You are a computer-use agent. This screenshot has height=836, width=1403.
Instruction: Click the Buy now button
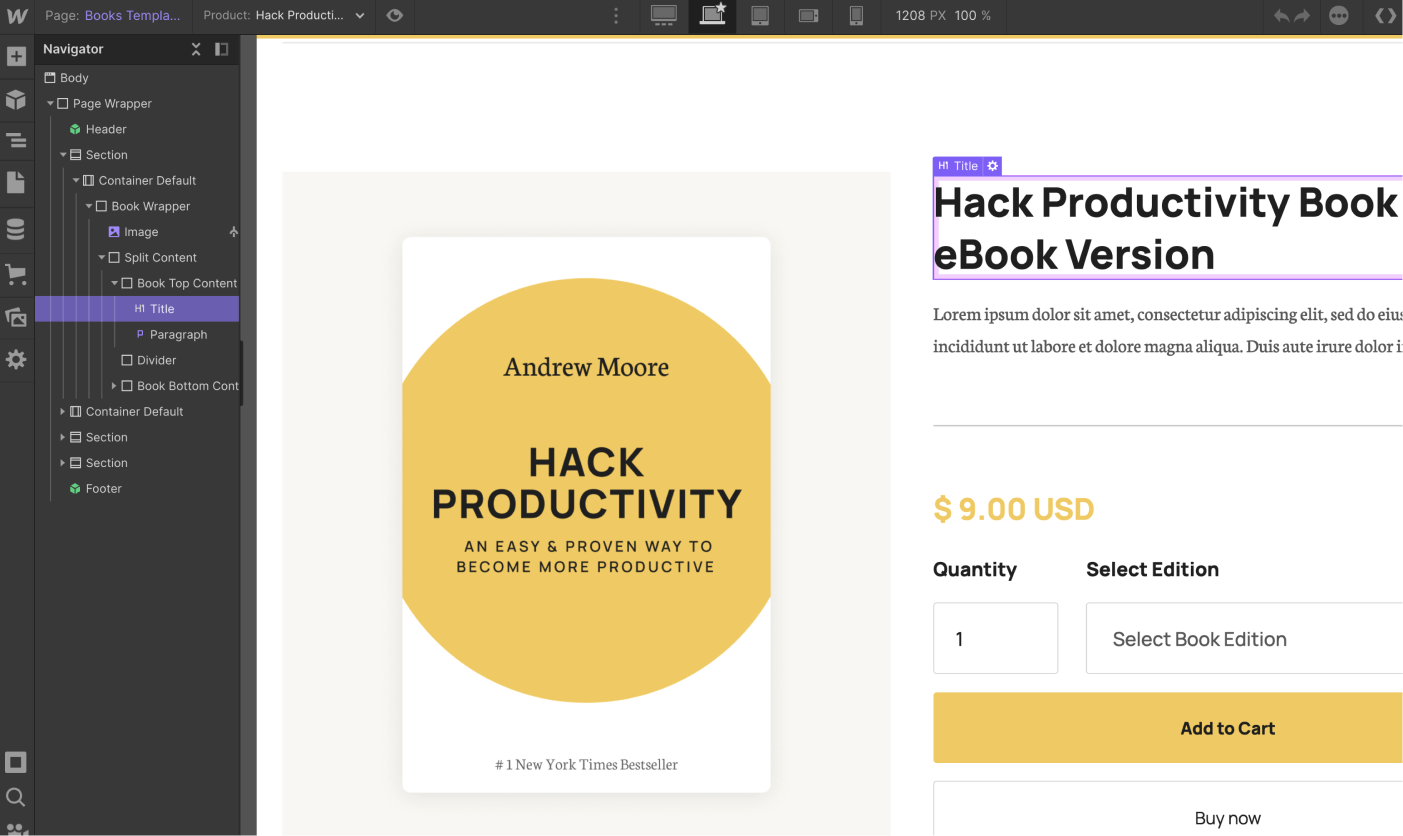click(1227, 817)
